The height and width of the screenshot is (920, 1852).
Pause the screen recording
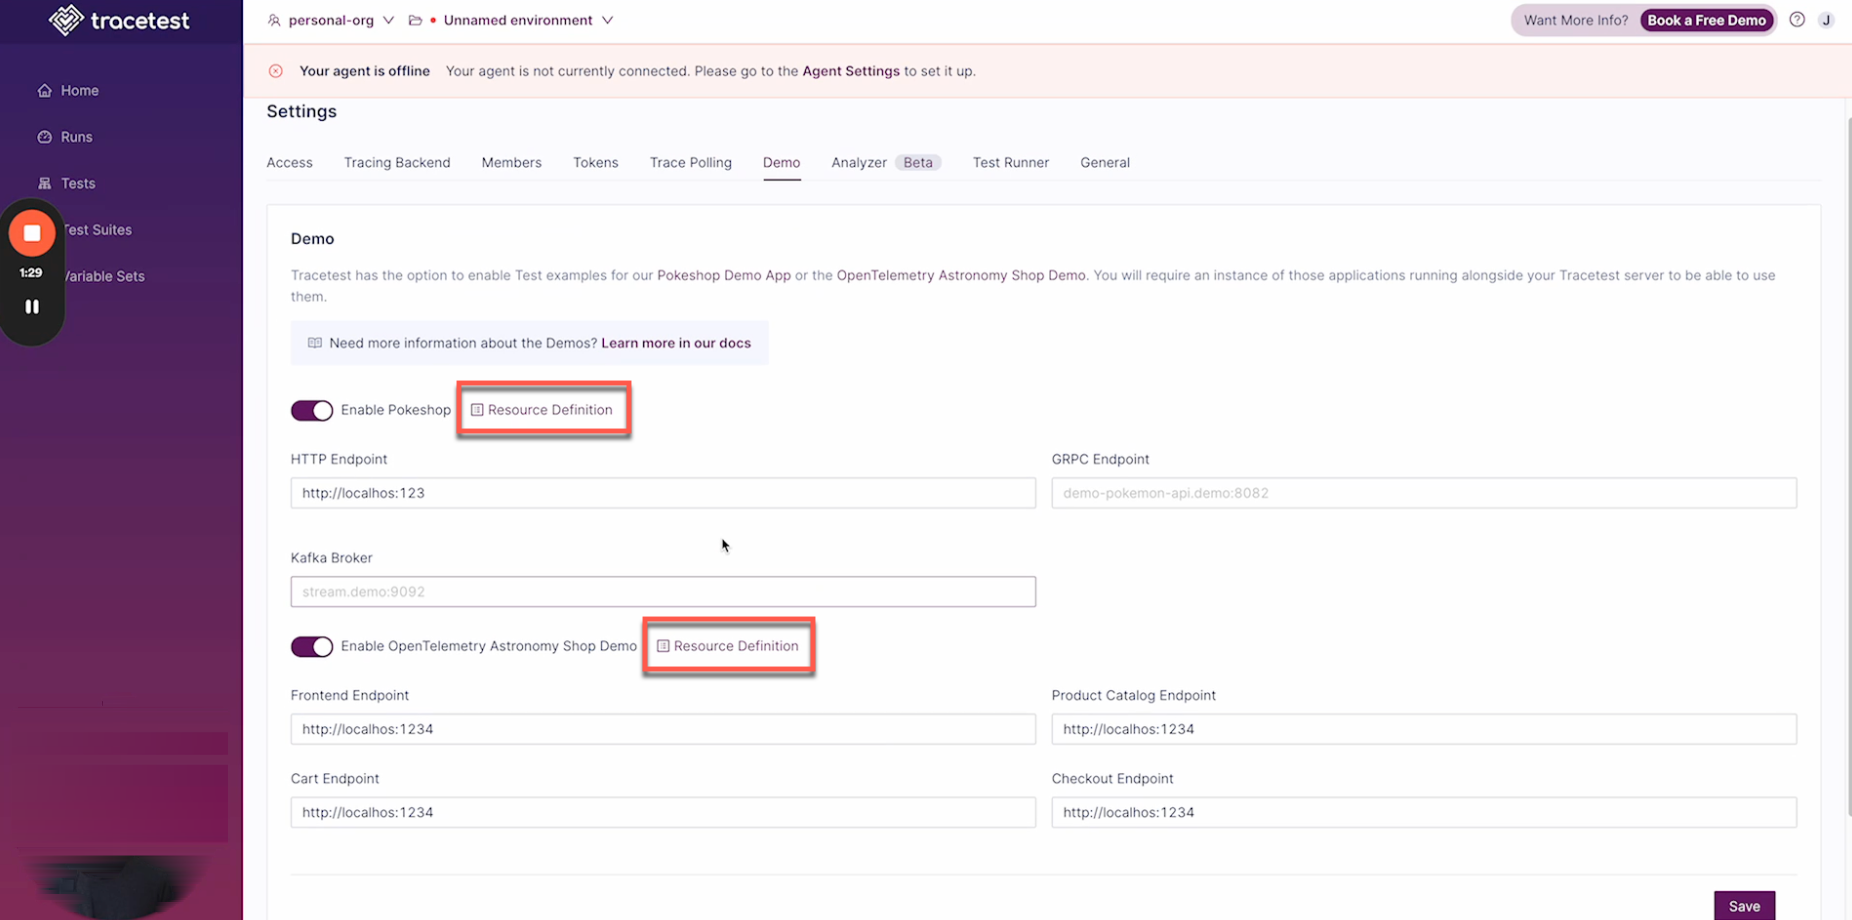pyautogui.click(x=32, y=307)
